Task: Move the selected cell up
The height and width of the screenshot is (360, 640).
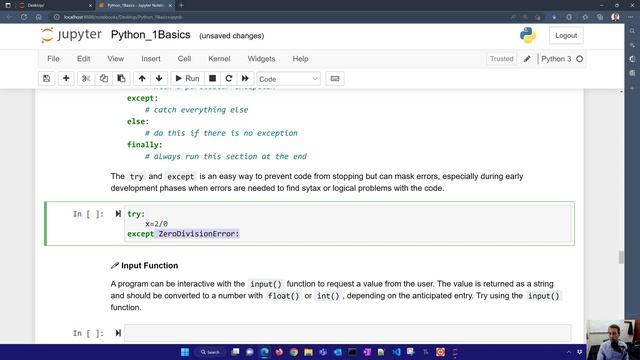Action: click(142, 78)
